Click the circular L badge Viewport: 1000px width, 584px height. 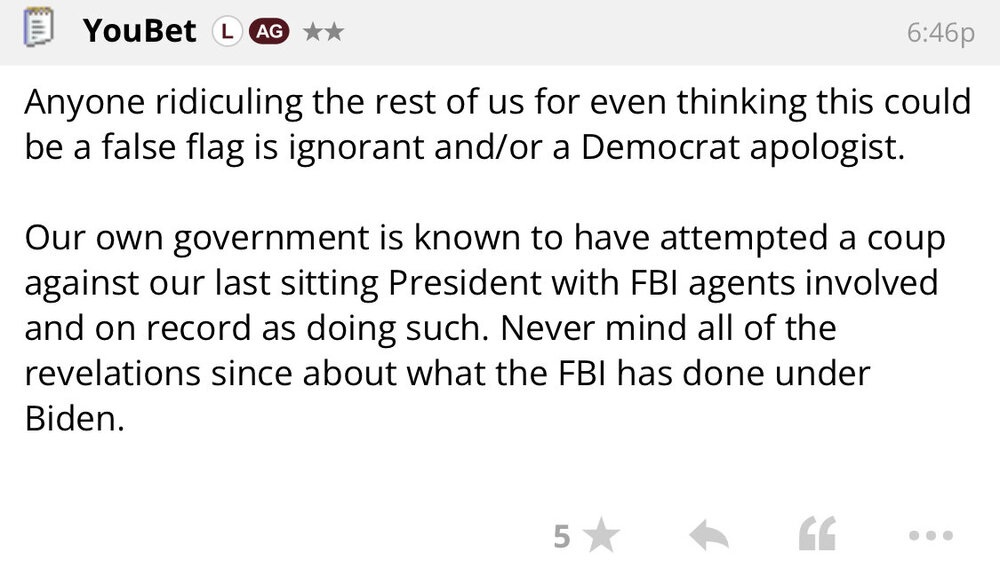tap(225, 32)
